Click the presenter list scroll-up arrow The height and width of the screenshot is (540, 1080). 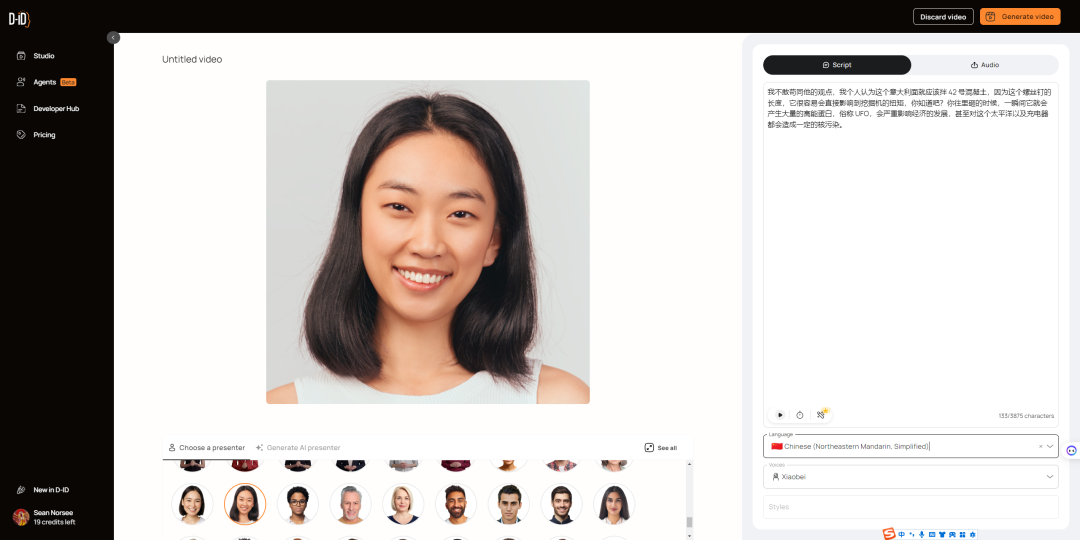pos(689,464)
